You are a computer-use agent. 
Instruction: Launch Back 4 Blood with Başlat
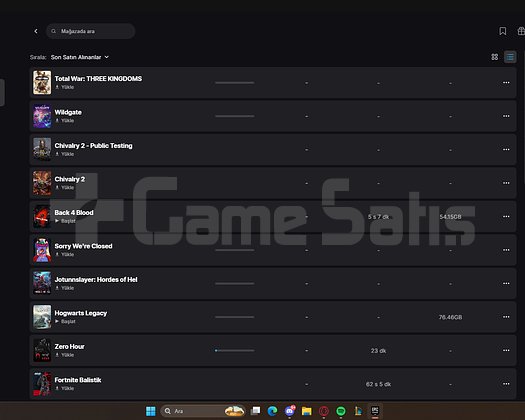tap(65, 221)
